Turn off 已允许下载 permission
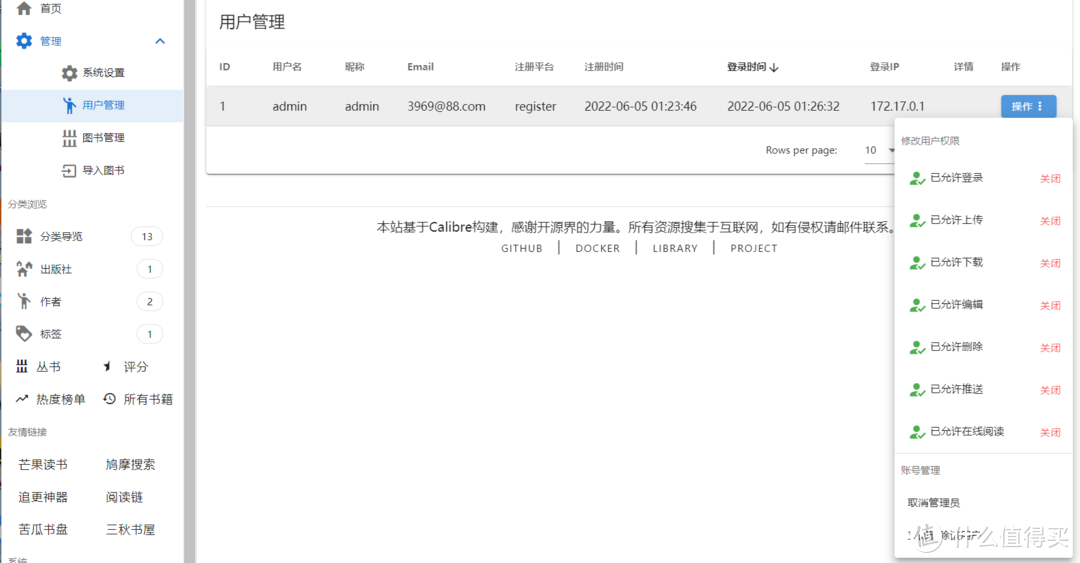Viewport: 1080px width, 563px height. 1050,263
